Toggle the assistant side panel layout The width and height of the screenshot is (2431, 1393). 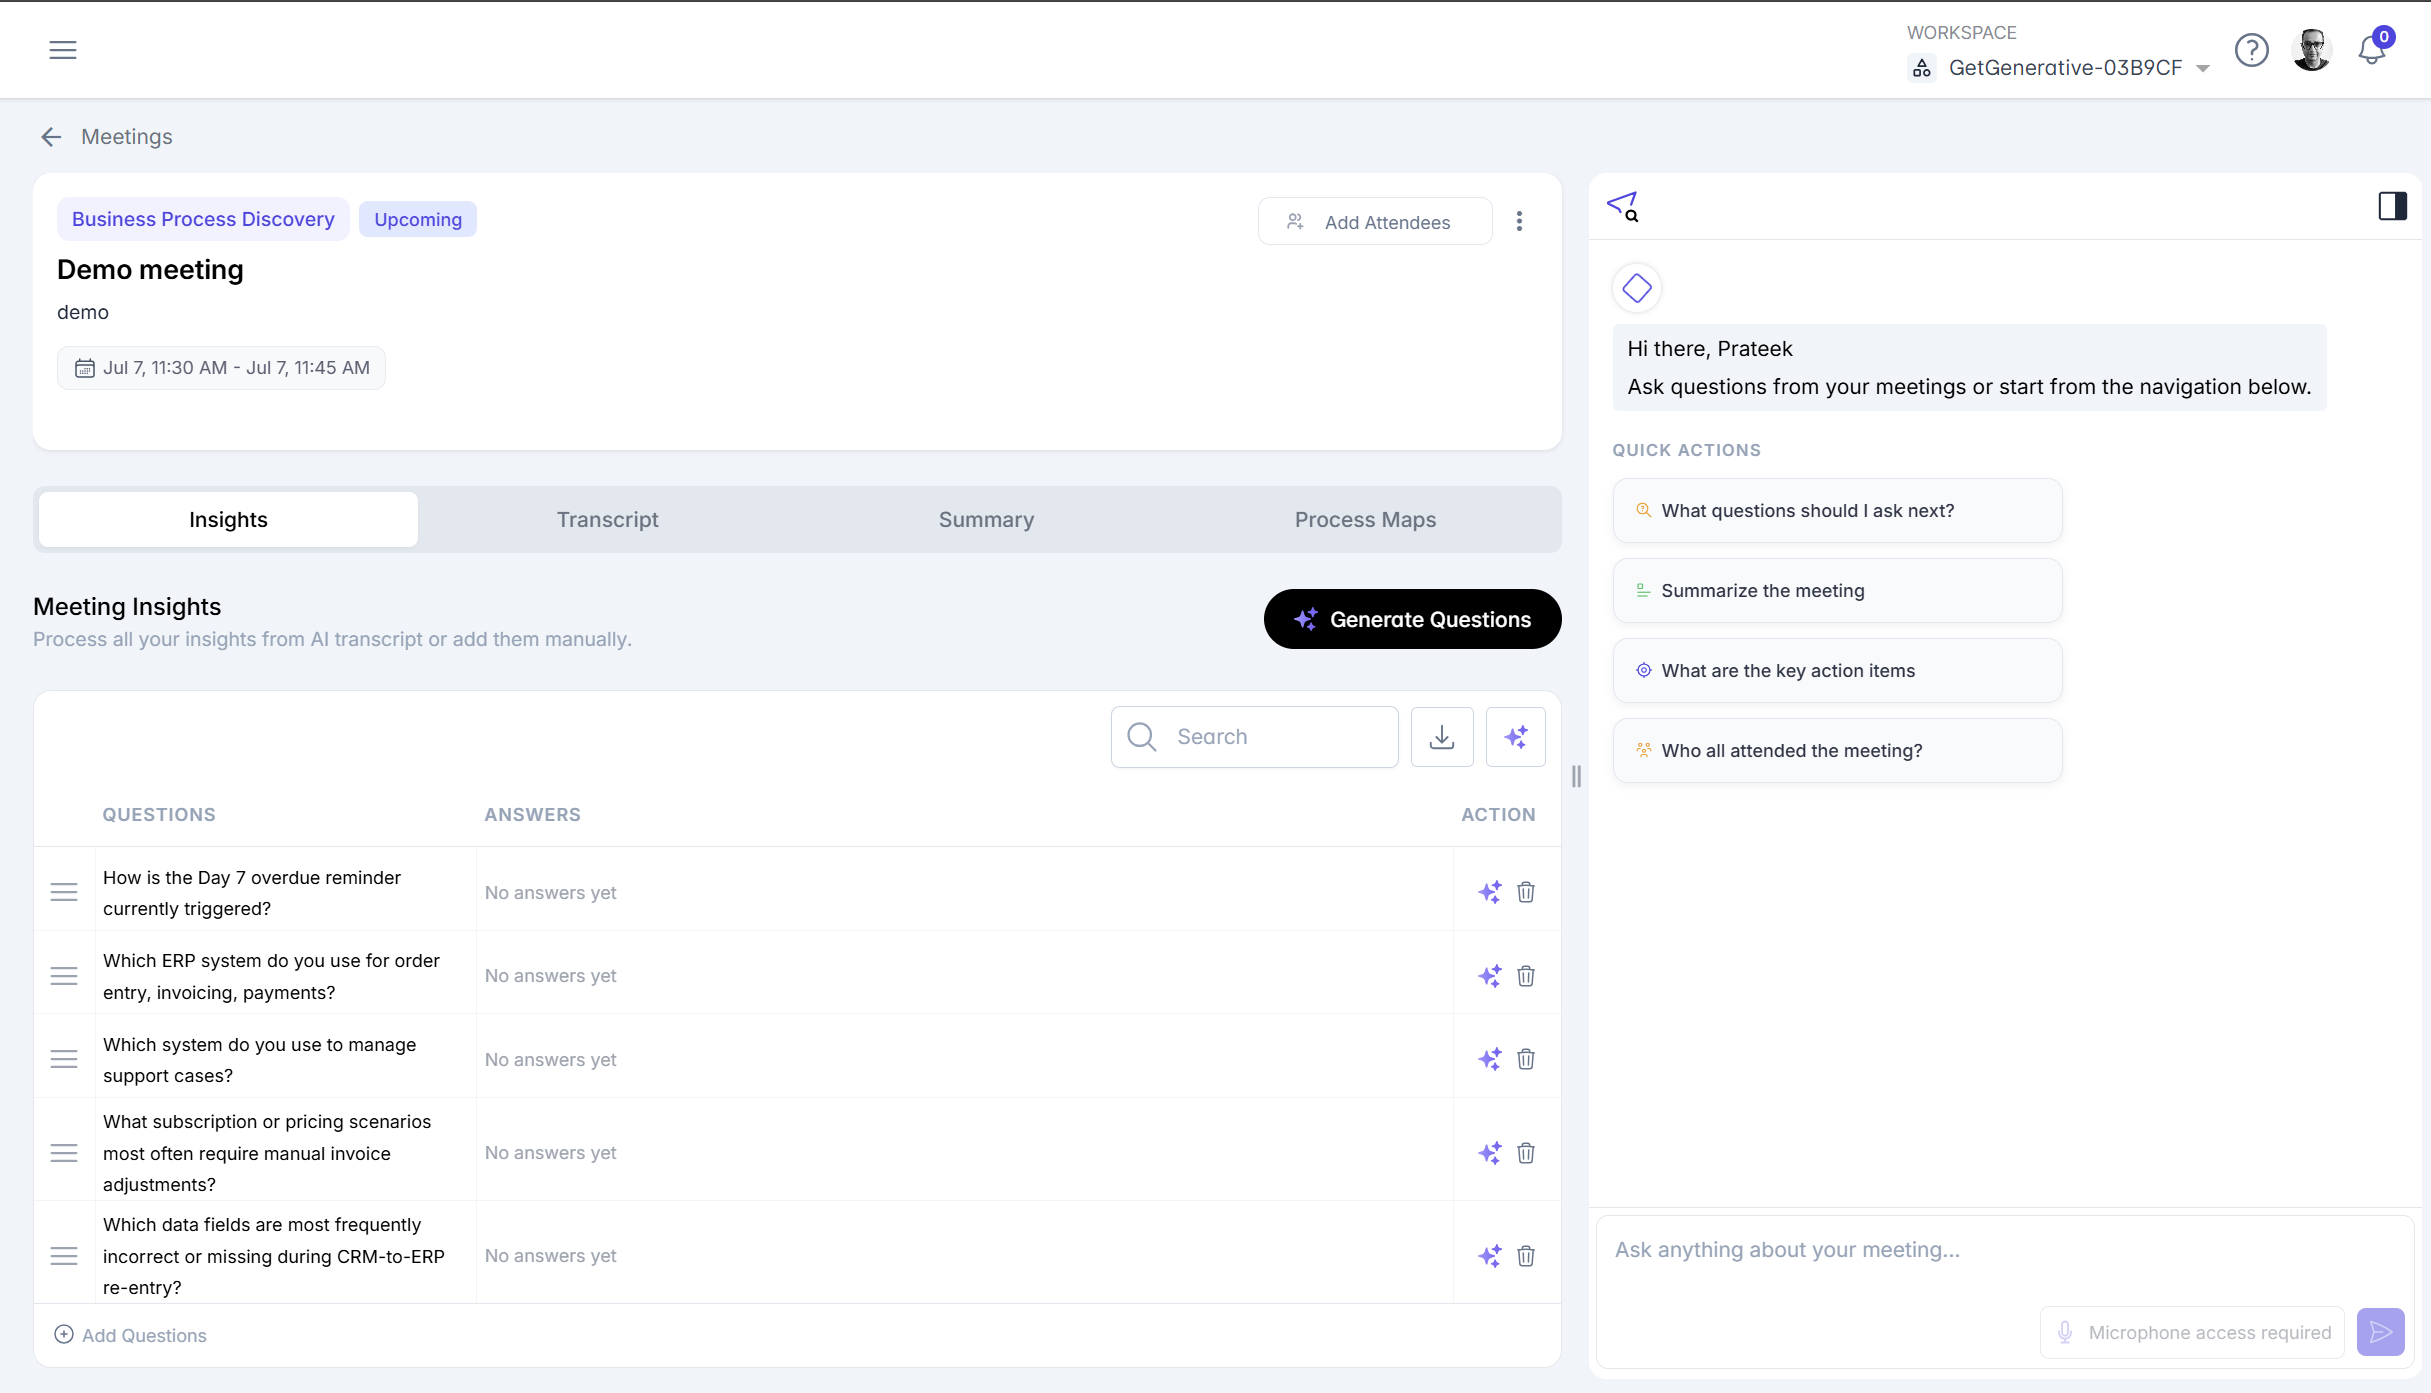coord(2392,206)
